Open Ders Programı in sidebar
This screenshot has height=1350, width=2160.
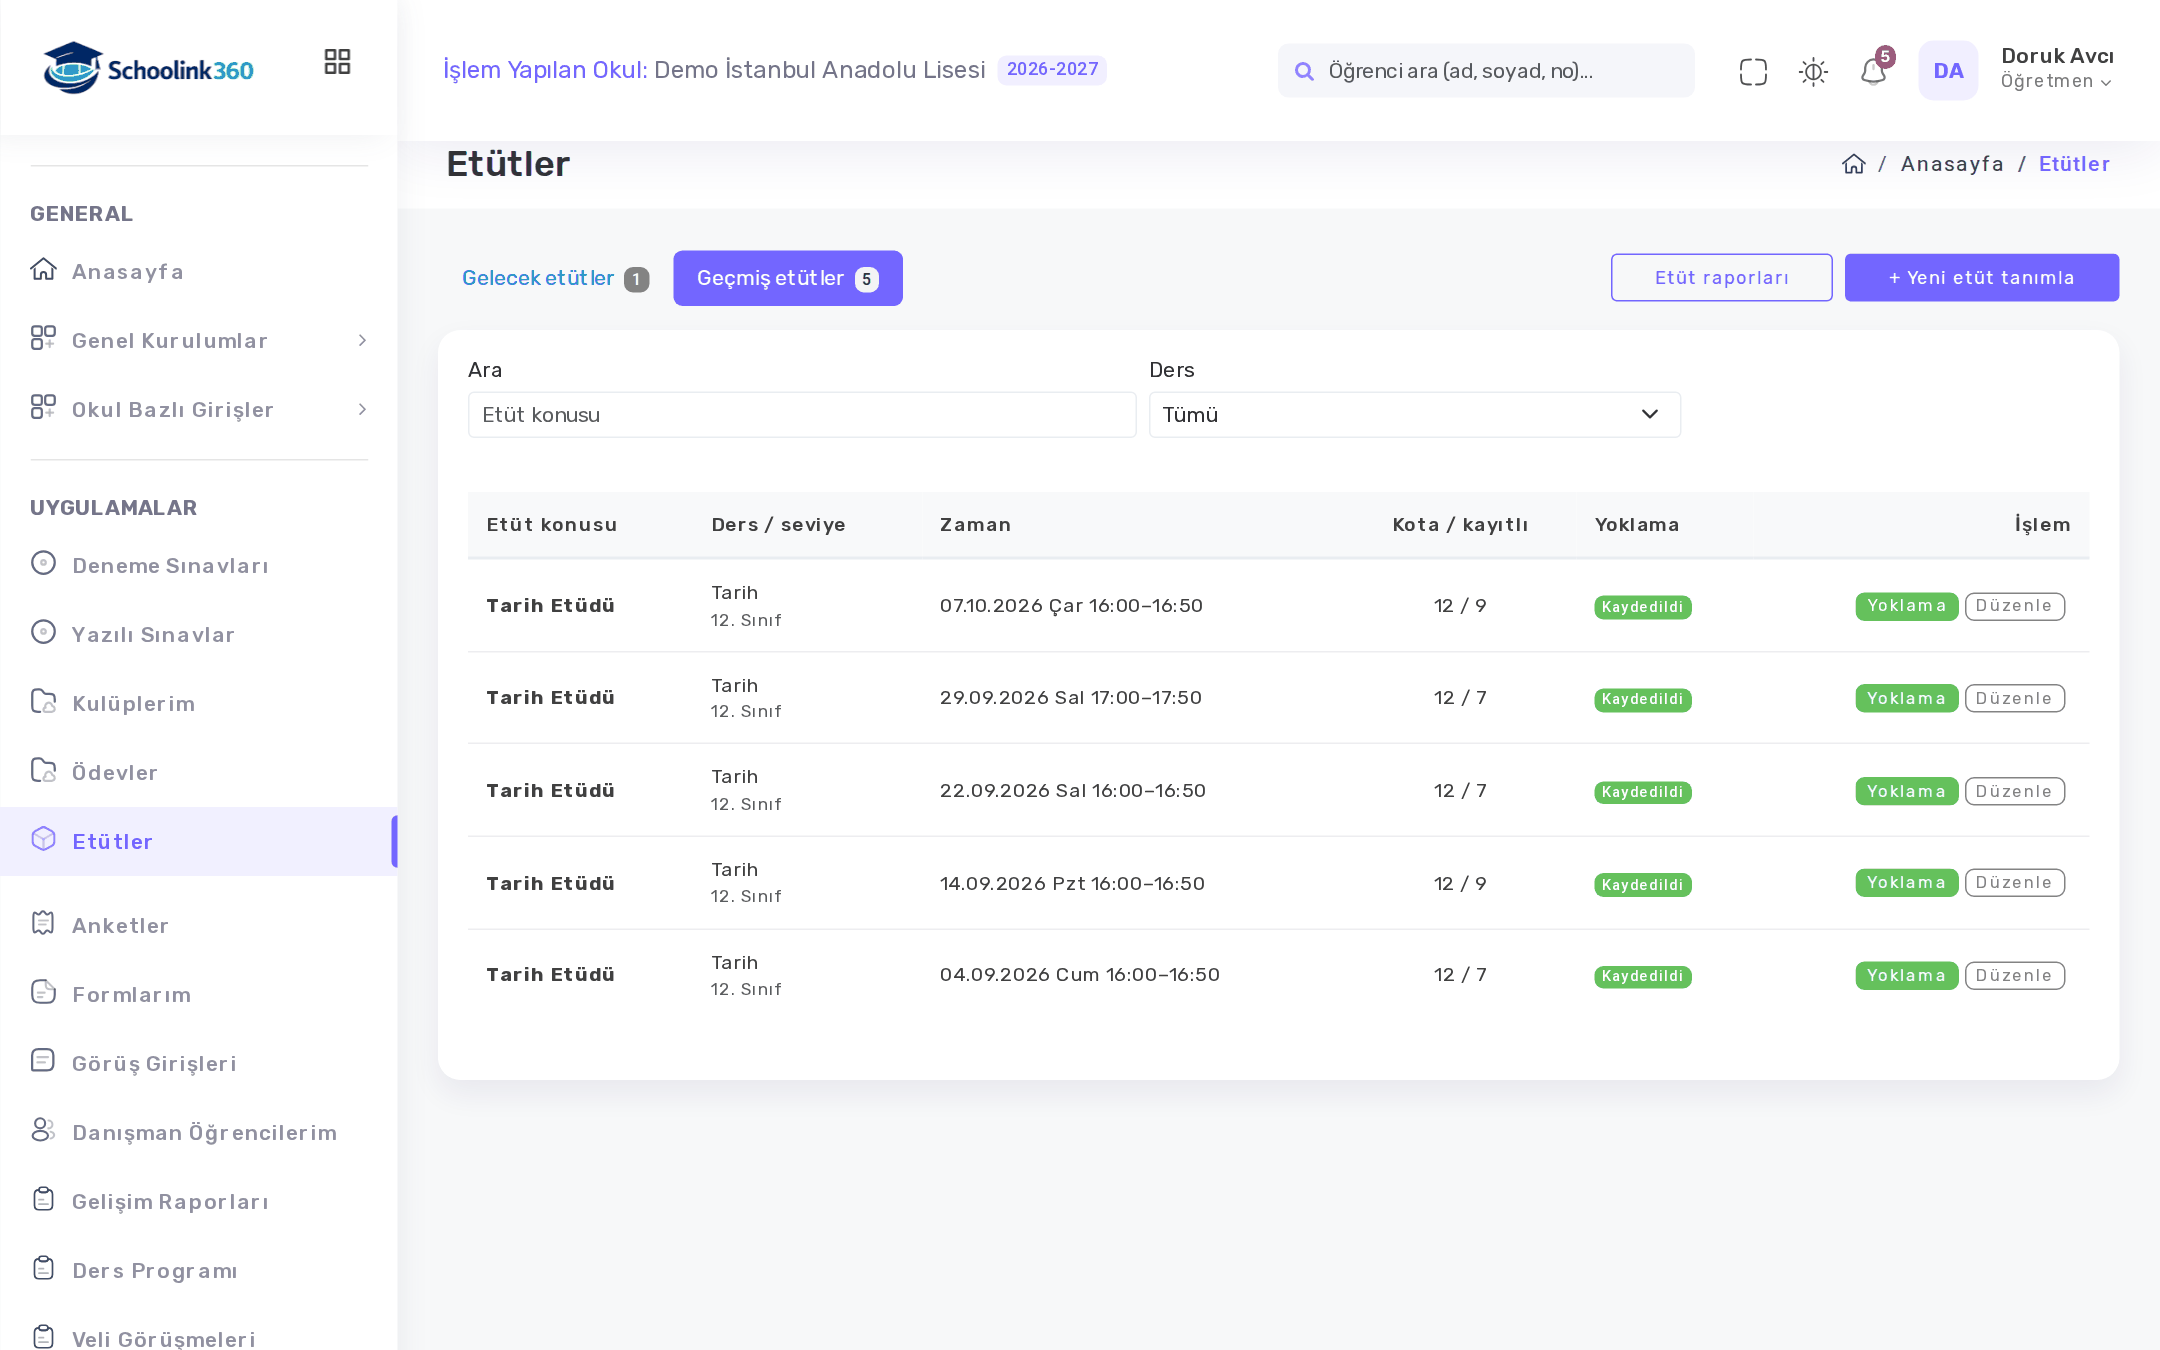[199, 1270]
